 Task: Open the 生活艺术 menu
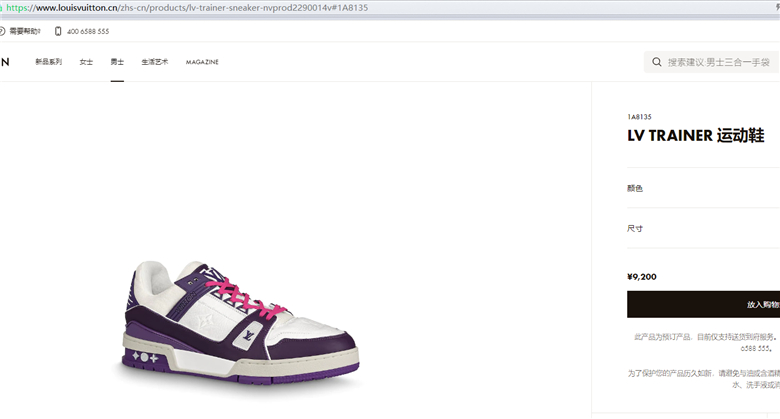click(x=155, y=62)
